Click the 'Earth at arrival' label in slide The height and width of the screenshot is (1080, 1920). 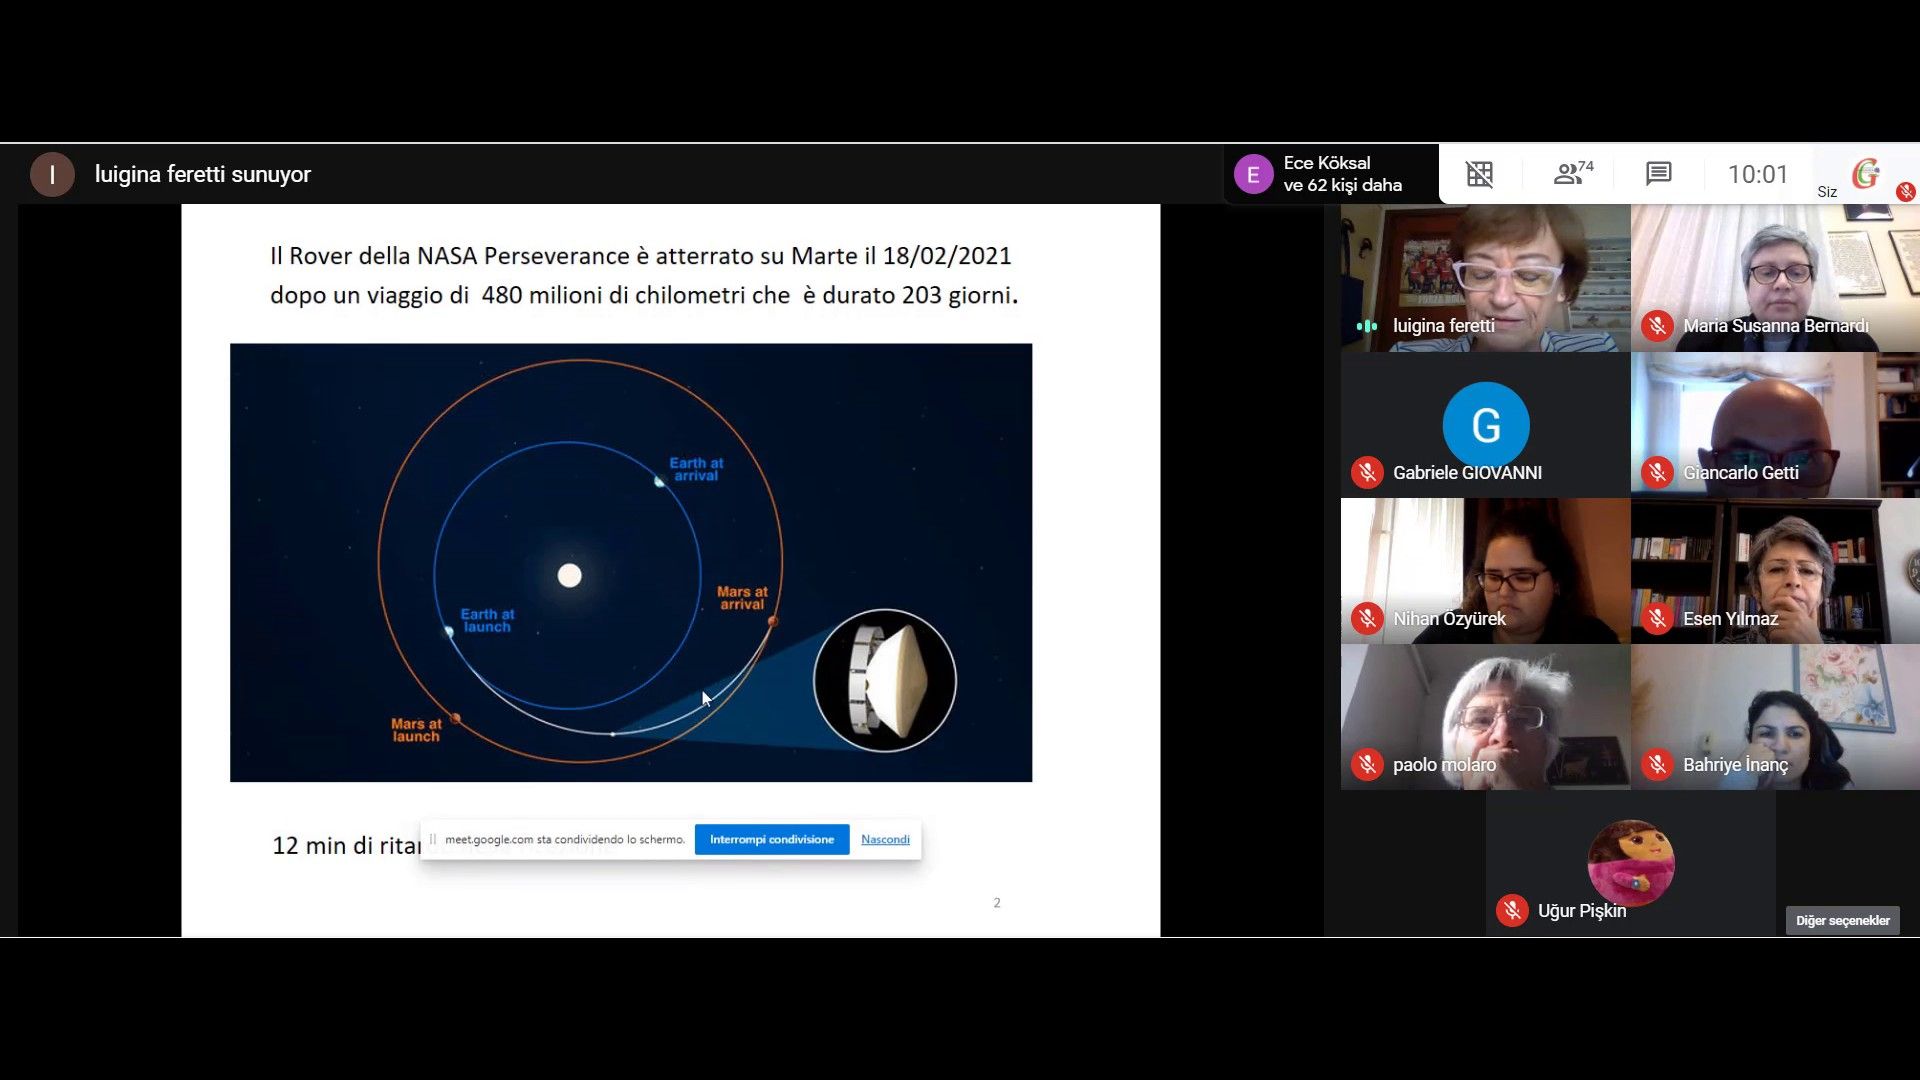696,469
